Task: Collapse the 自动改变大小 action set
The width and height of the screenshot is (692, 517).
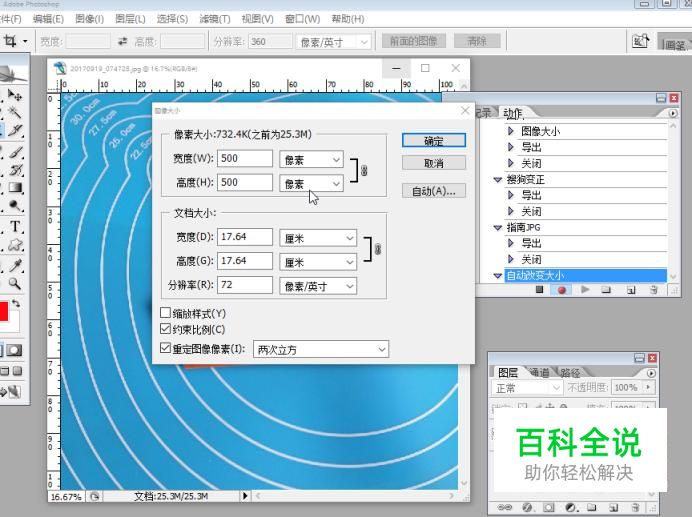Action: pyautogui.click(x=497, y=275)
